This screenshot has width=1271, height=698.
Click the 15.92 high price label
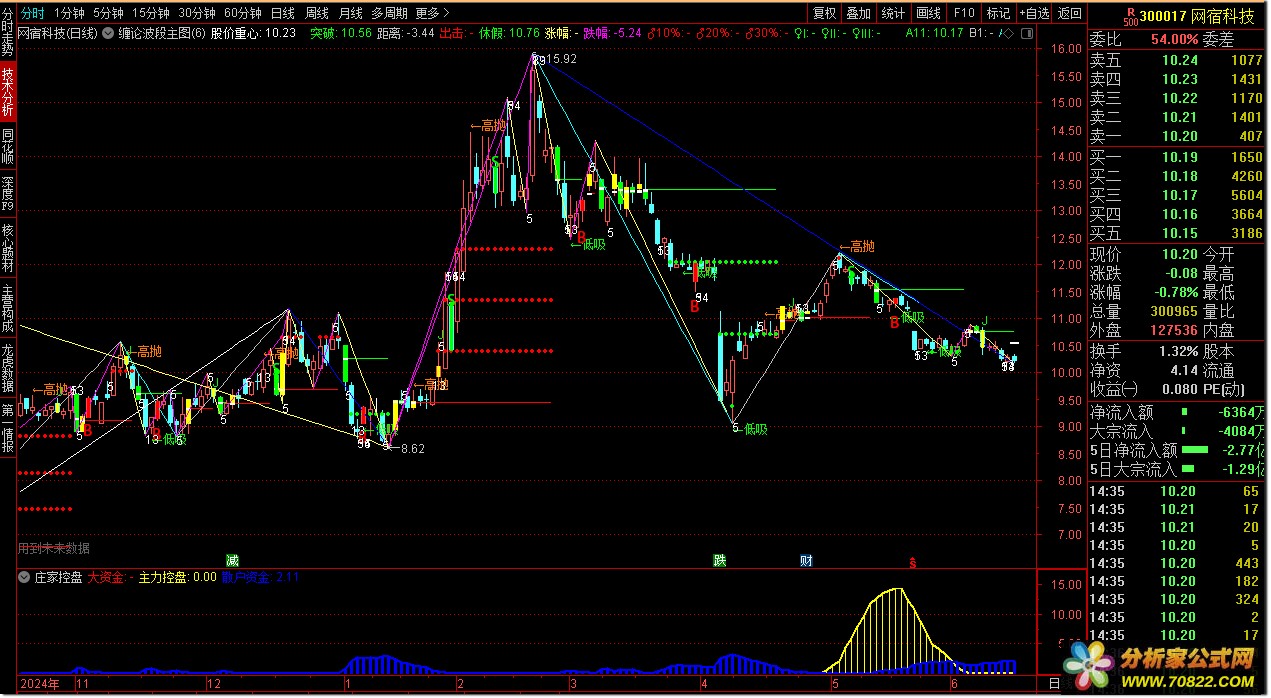562,59
